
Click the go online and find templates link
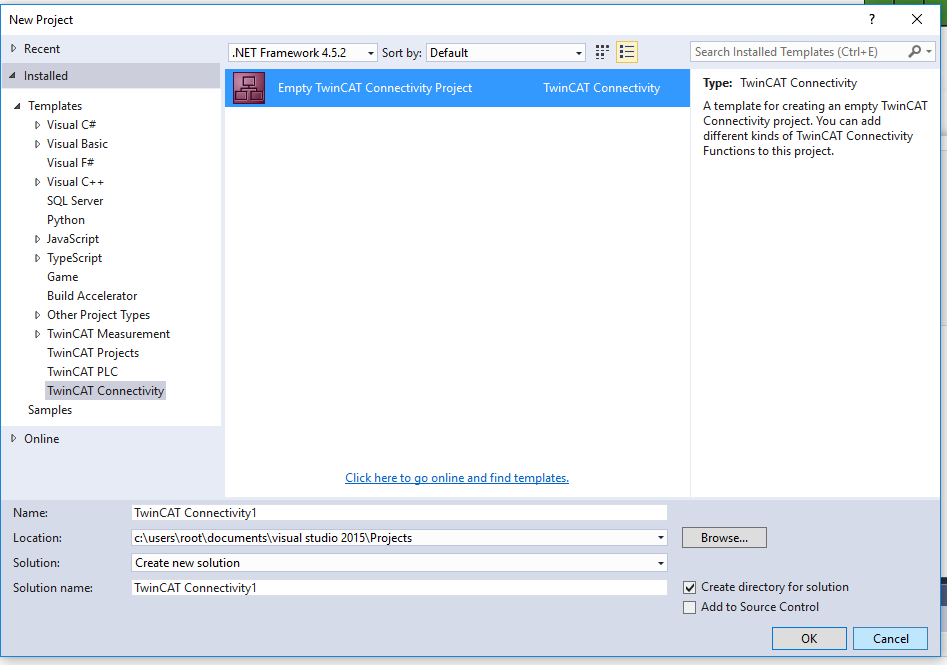[x=457, y=478]
